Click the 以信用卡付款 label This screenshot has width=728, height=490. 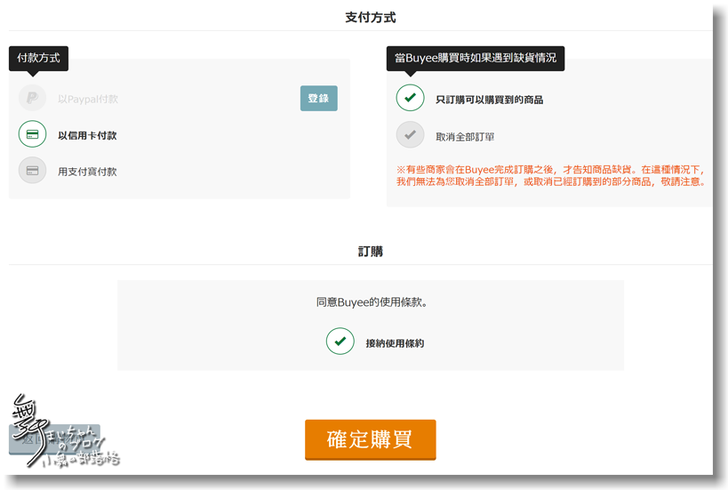point(87,136)
